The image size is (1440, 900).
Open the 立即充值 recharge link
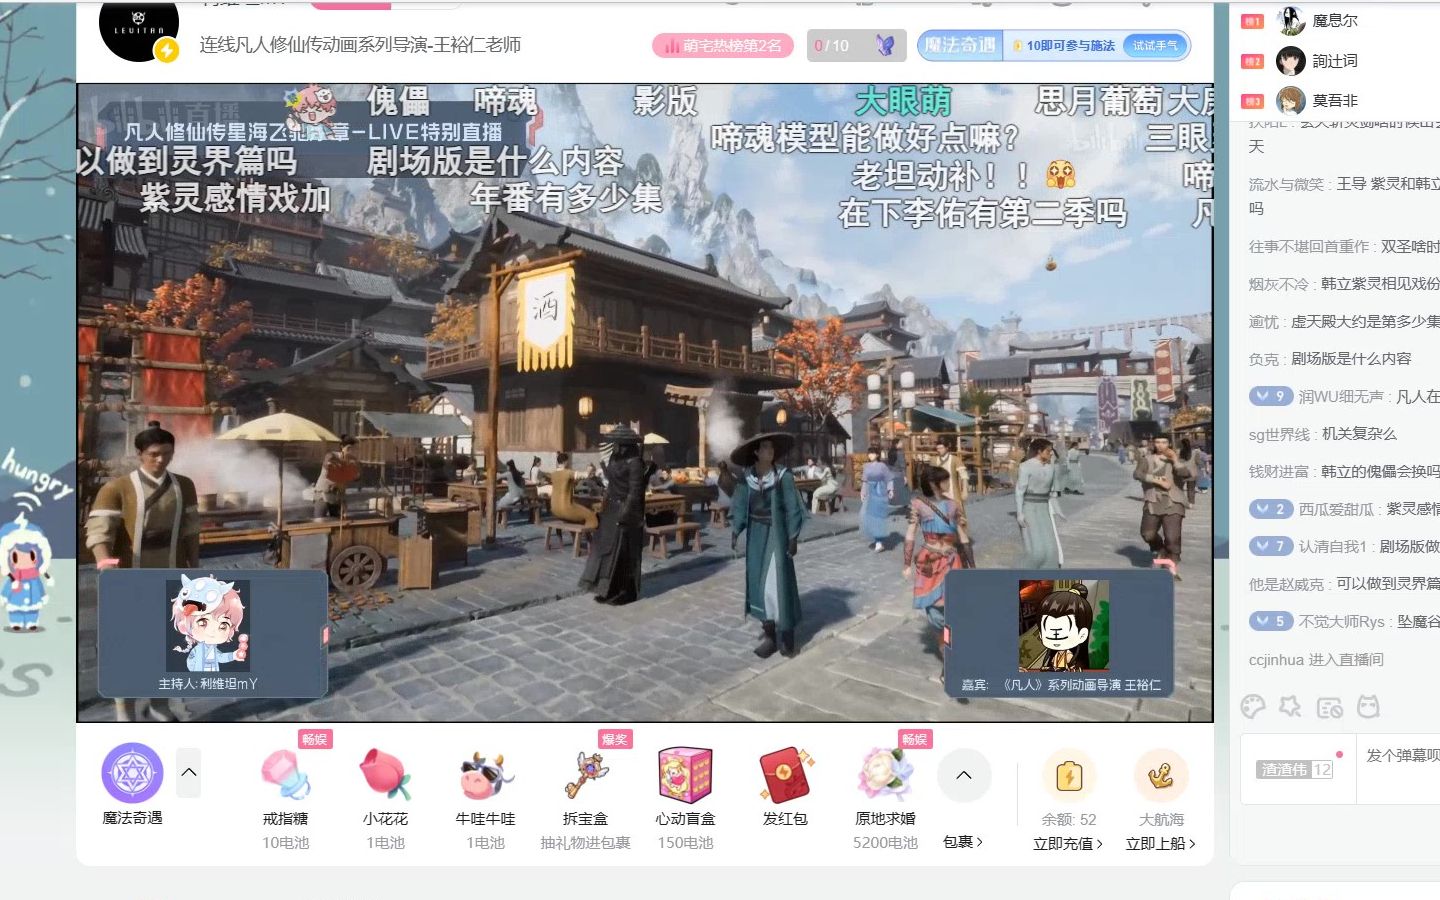[1068, 843]
